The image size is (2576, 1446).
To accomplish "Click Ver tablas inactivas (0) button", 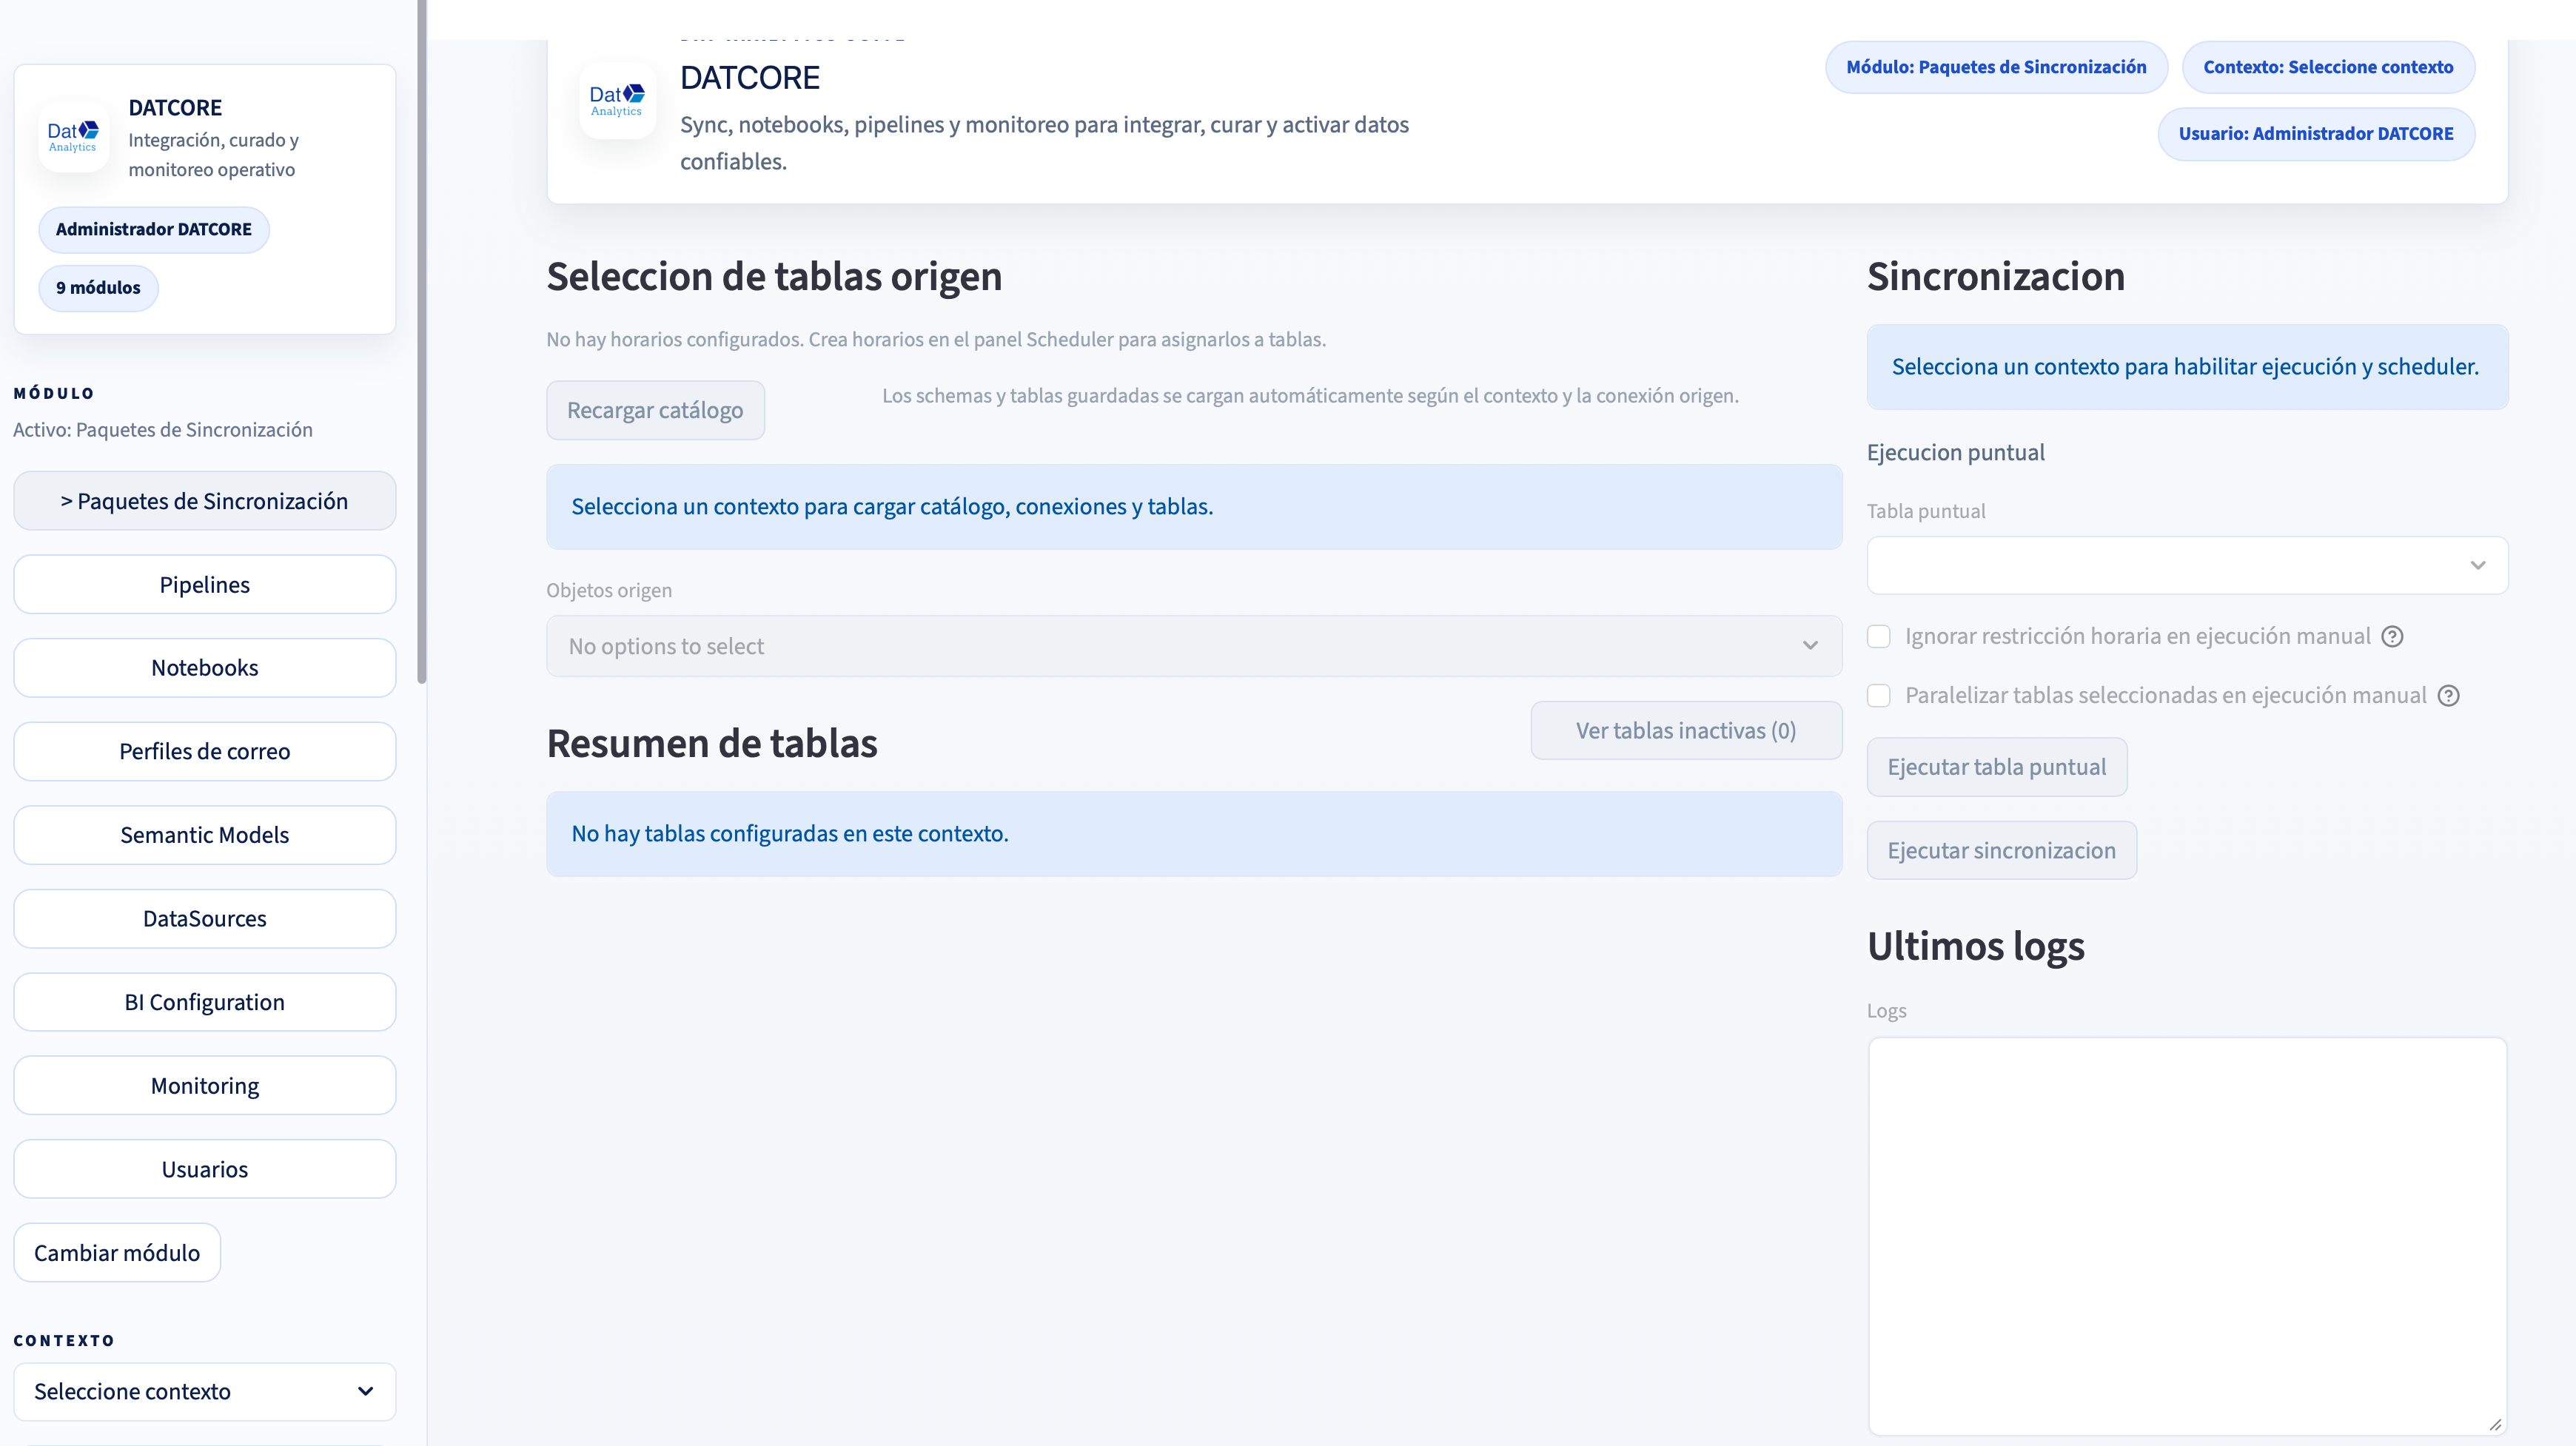I will (x=1686, y=731).
